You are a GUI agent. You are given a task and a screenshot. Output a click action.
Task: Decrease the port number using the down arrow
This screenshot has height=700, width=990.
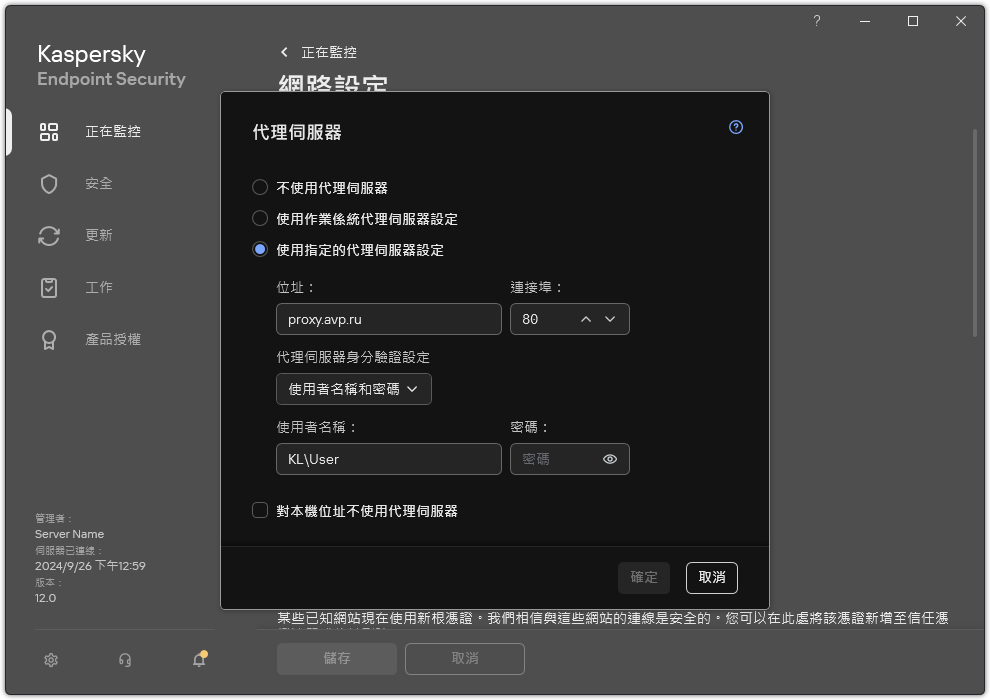coord(610,319)
